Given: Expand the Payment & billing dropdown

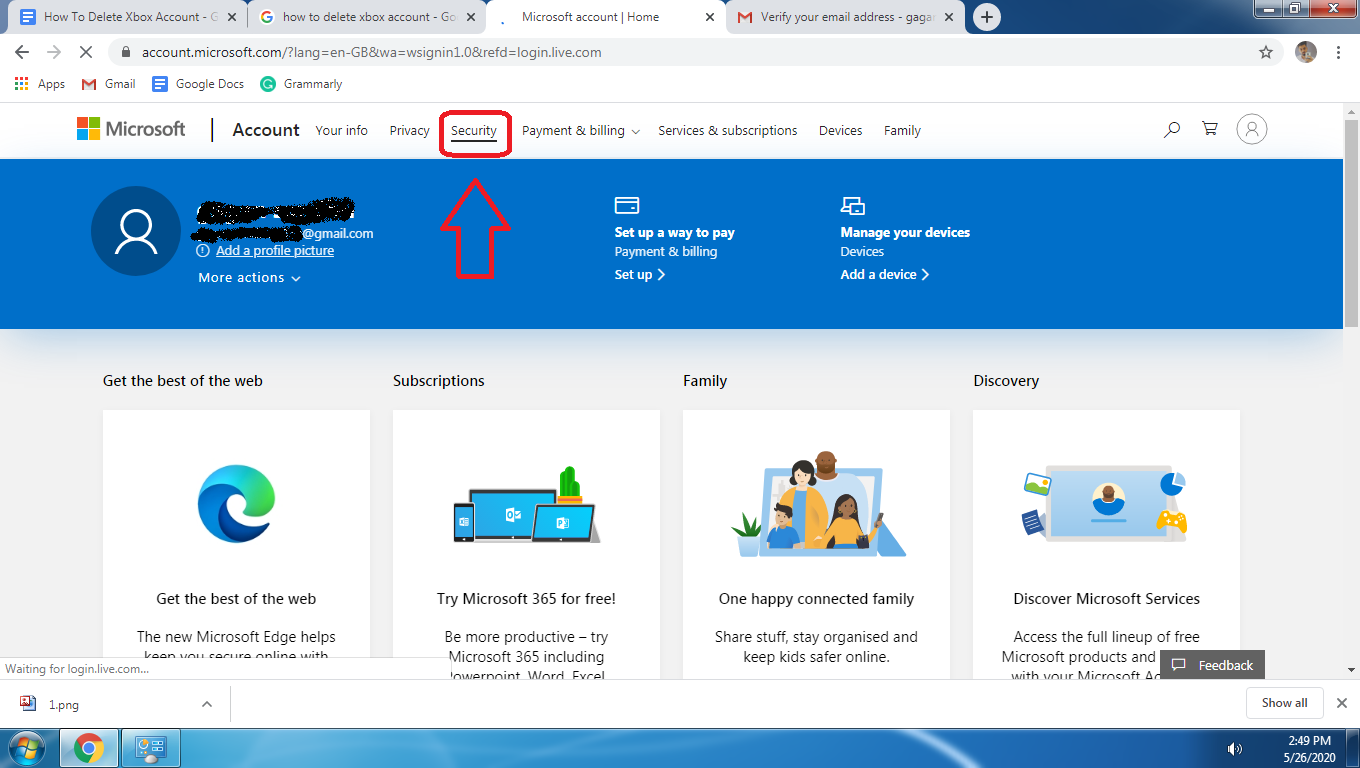Looking at the screenshot, I should [x=581, y=130].
